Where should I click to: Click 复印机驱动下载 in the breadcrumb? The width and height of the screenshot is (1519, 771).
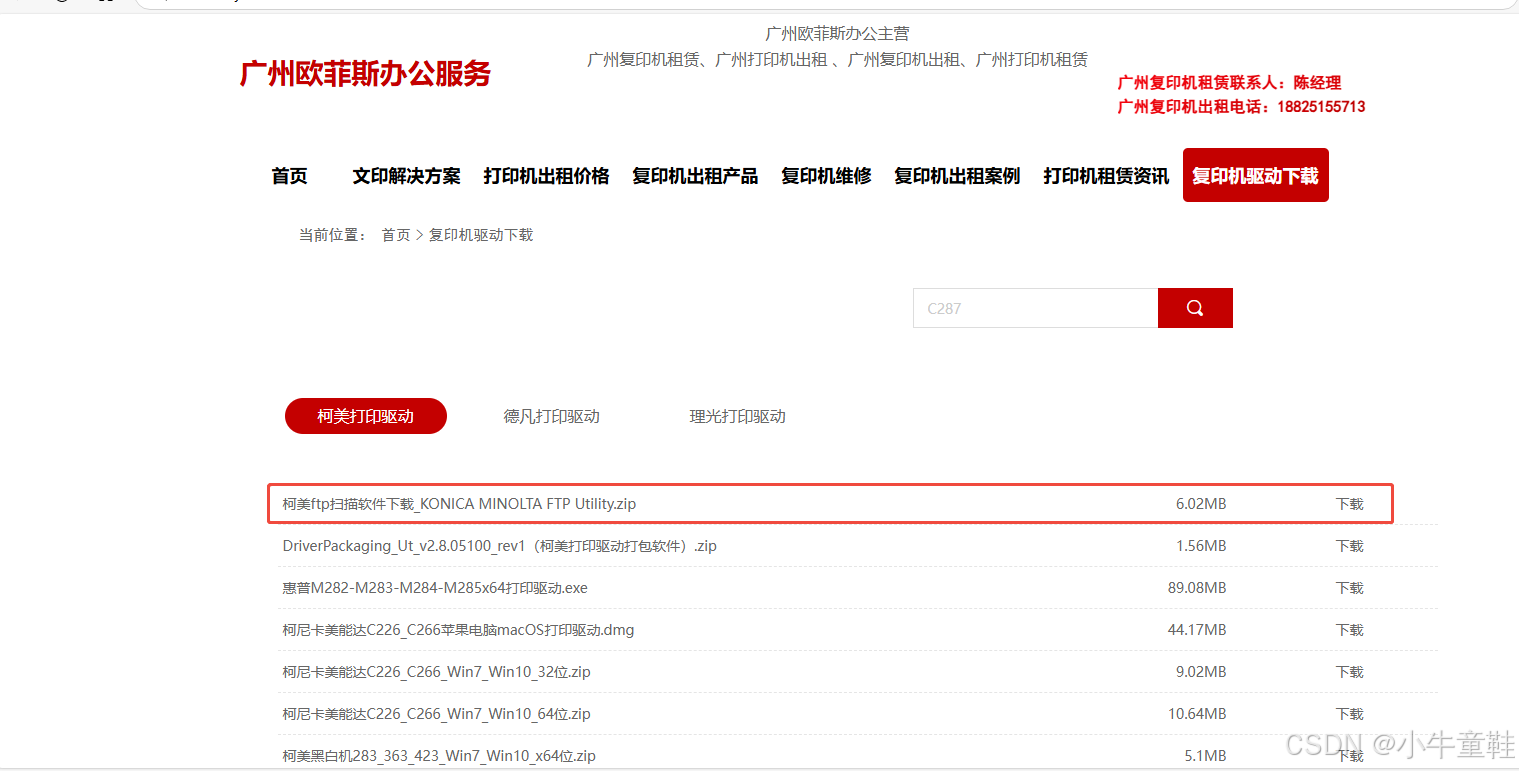click(x=481, y=235)
